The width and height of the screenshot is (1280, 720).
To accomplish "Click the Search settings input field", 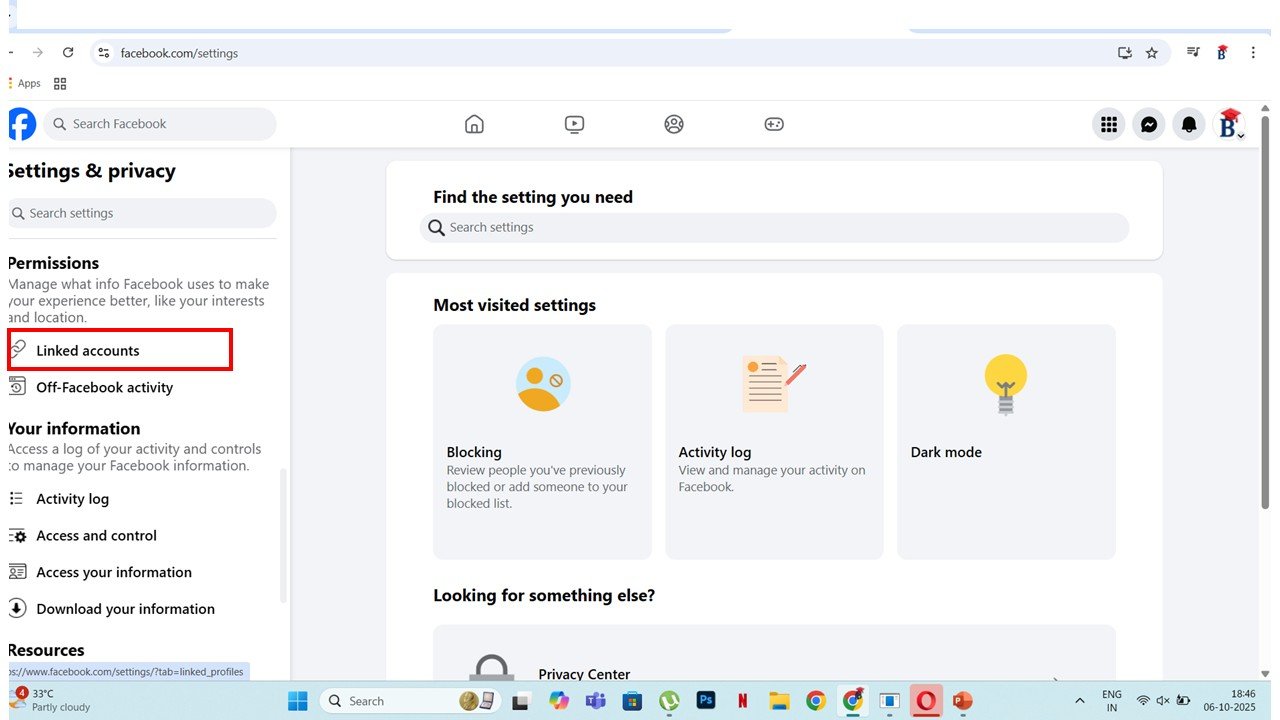I will (x=775, y=227).
